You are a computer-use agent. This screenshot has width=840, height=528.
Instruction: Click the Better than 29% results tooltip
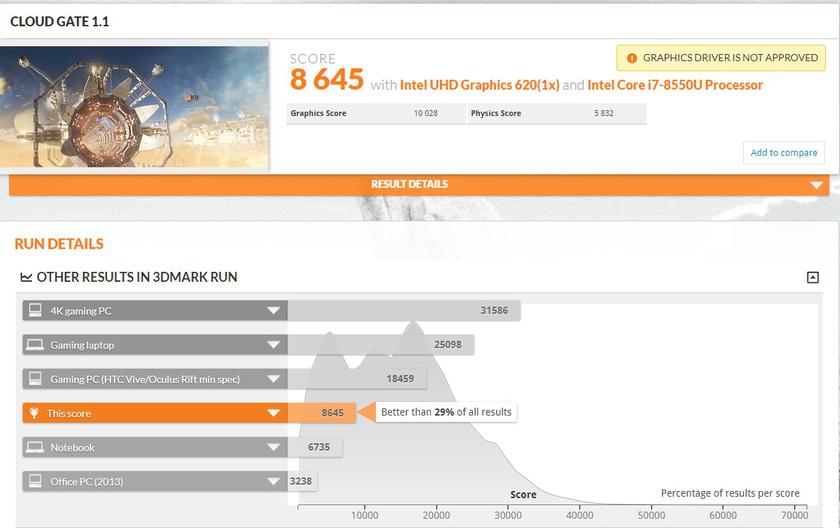[445, 412]
